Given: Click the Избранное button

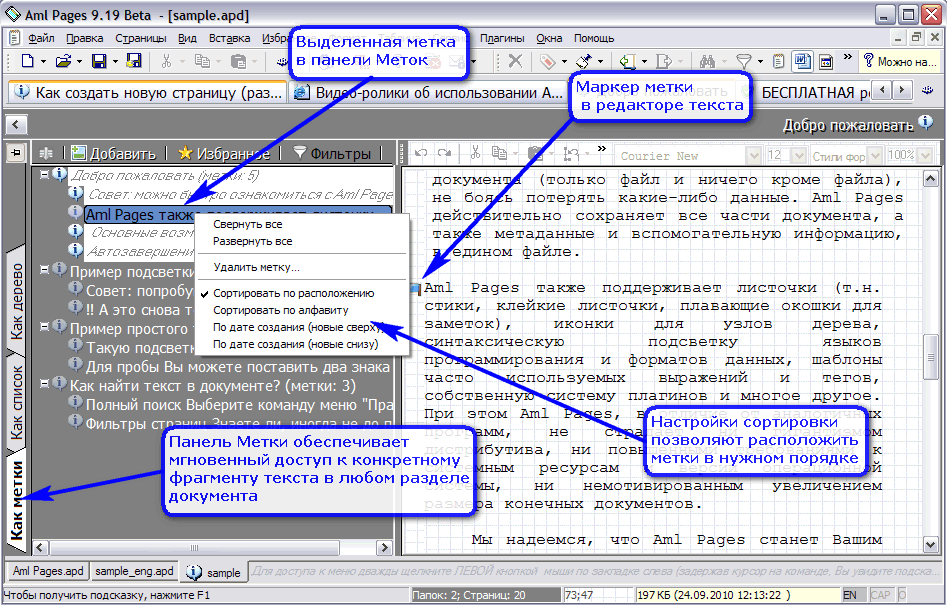Looking at the screenshot, I should [x=224, y=153].
